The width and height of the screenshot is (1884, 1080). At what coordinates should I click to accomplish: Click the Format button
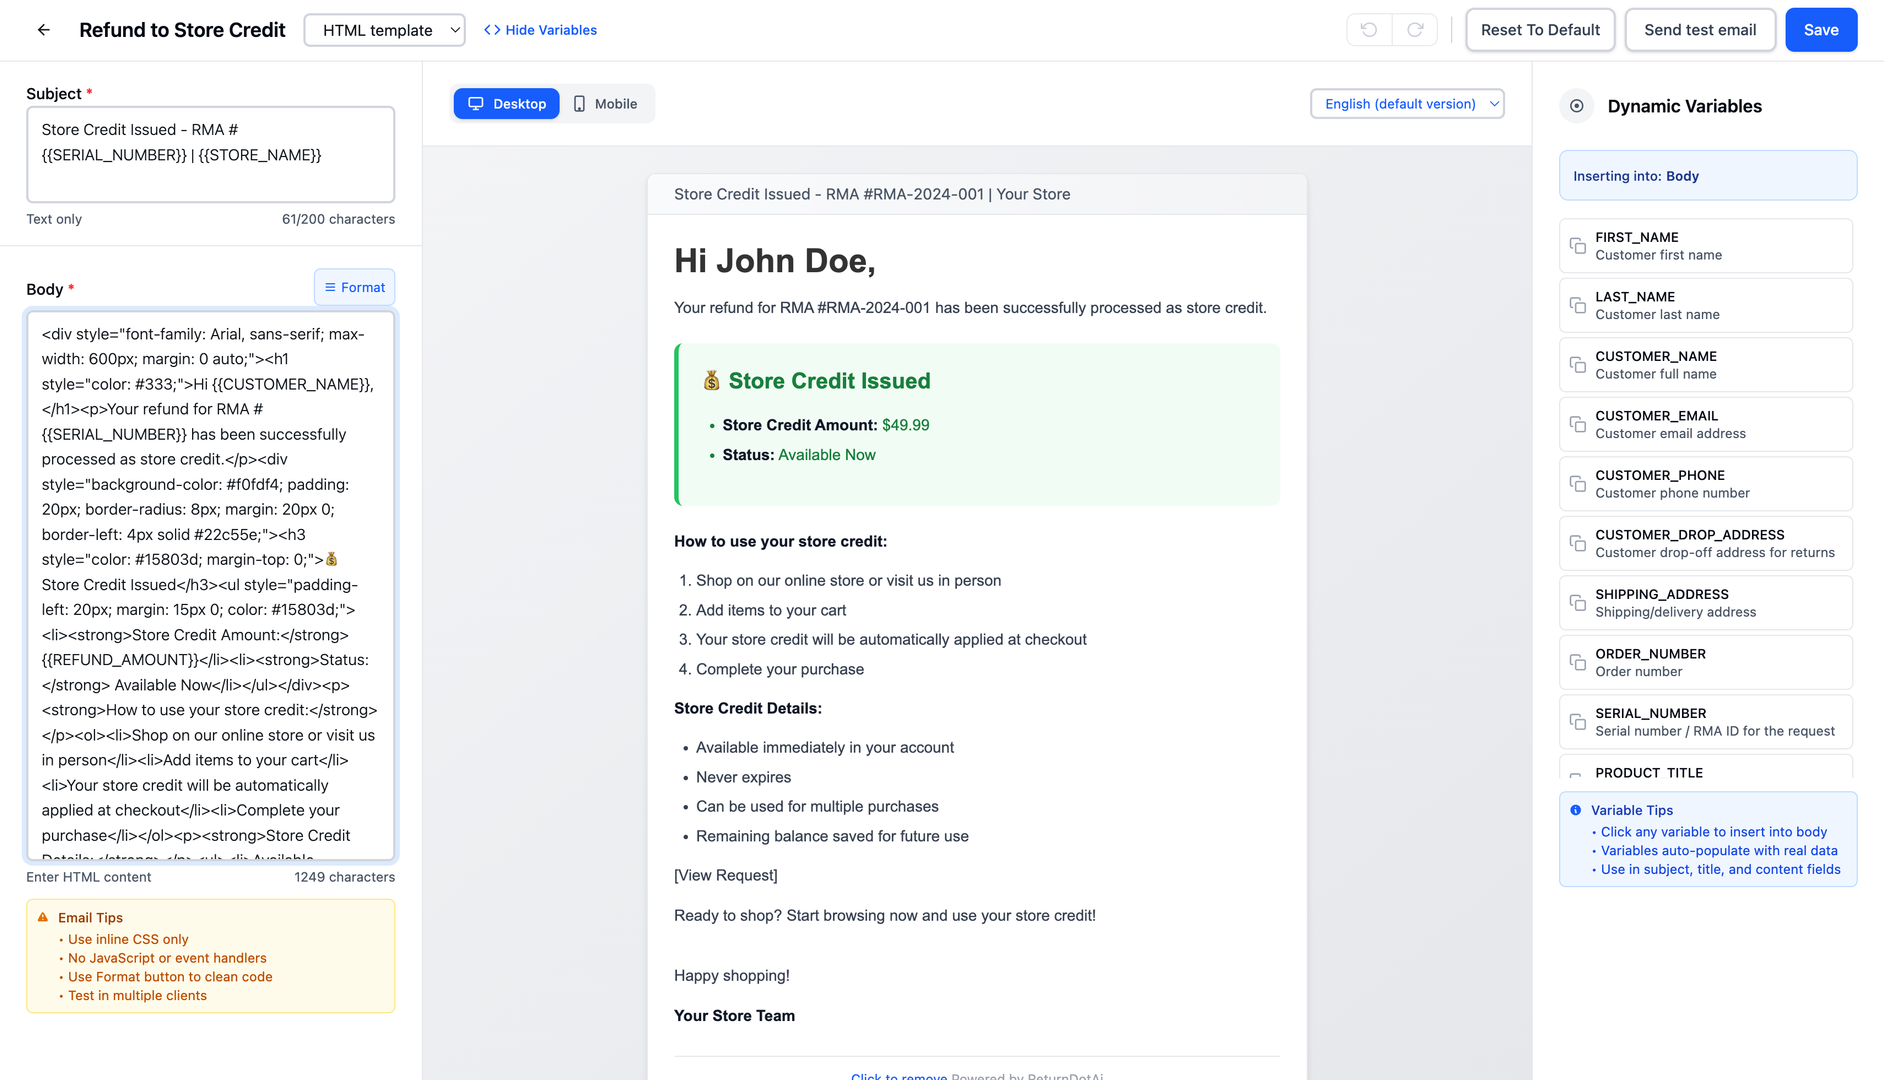(x=355, y=287)
